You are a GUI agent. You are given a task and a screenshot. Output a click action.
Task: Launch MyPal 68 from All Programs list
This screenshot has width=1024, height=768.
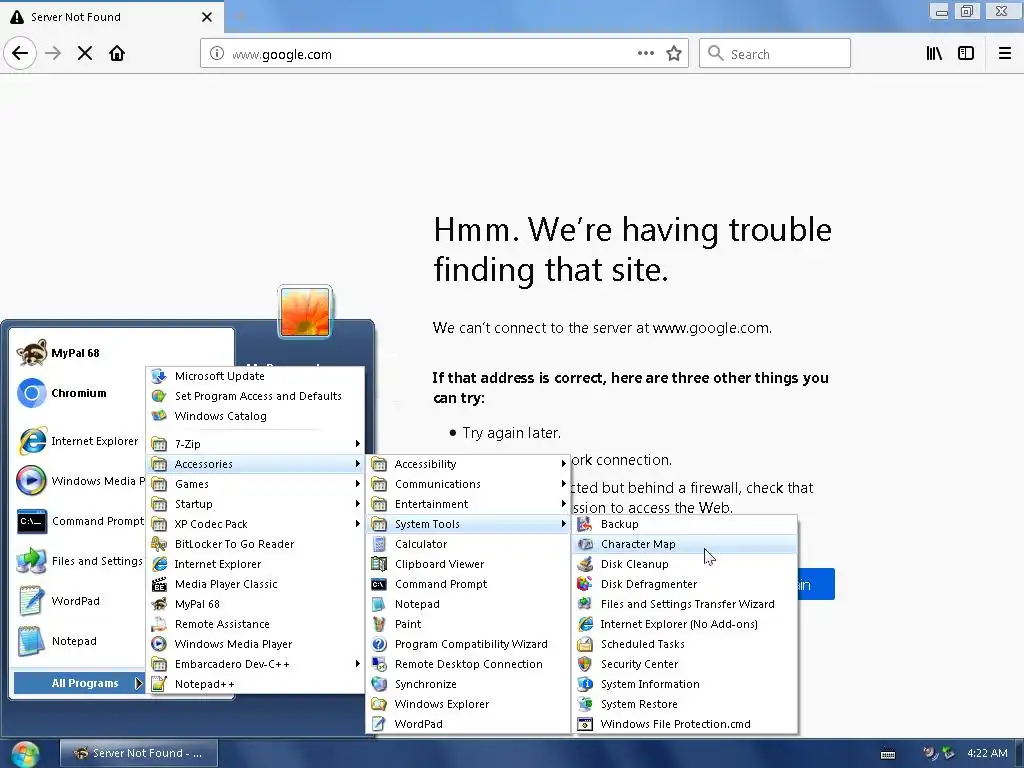point(255,604)
